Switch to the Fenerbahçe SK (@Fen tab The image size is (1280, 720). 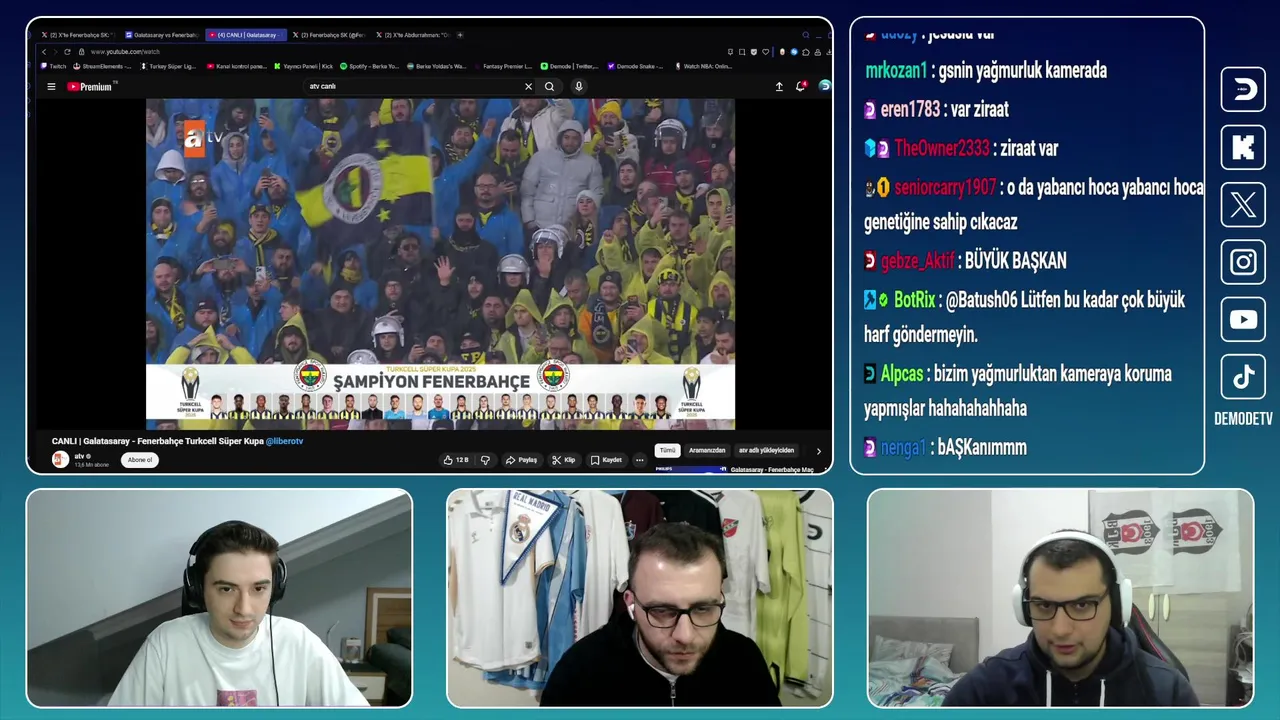point(330,35)
